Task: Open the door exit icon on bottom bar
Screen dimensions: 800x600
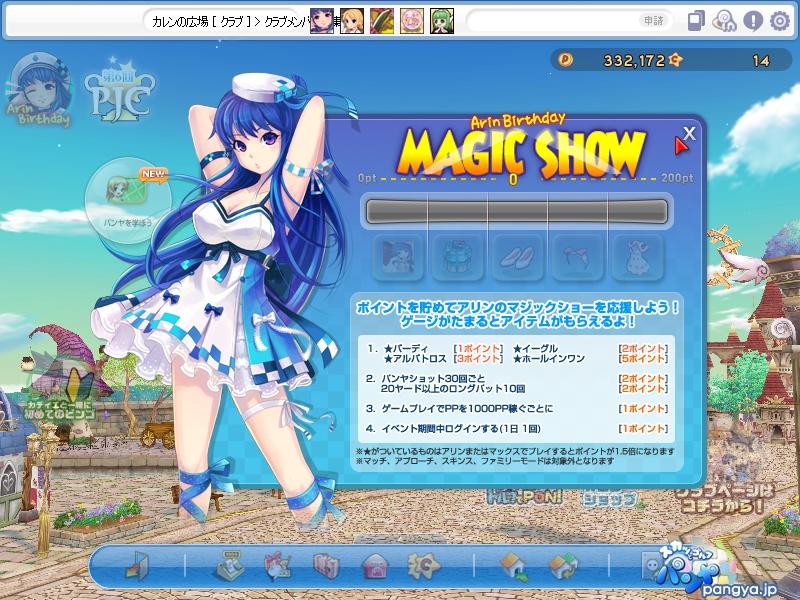Action: click(137, 566)
